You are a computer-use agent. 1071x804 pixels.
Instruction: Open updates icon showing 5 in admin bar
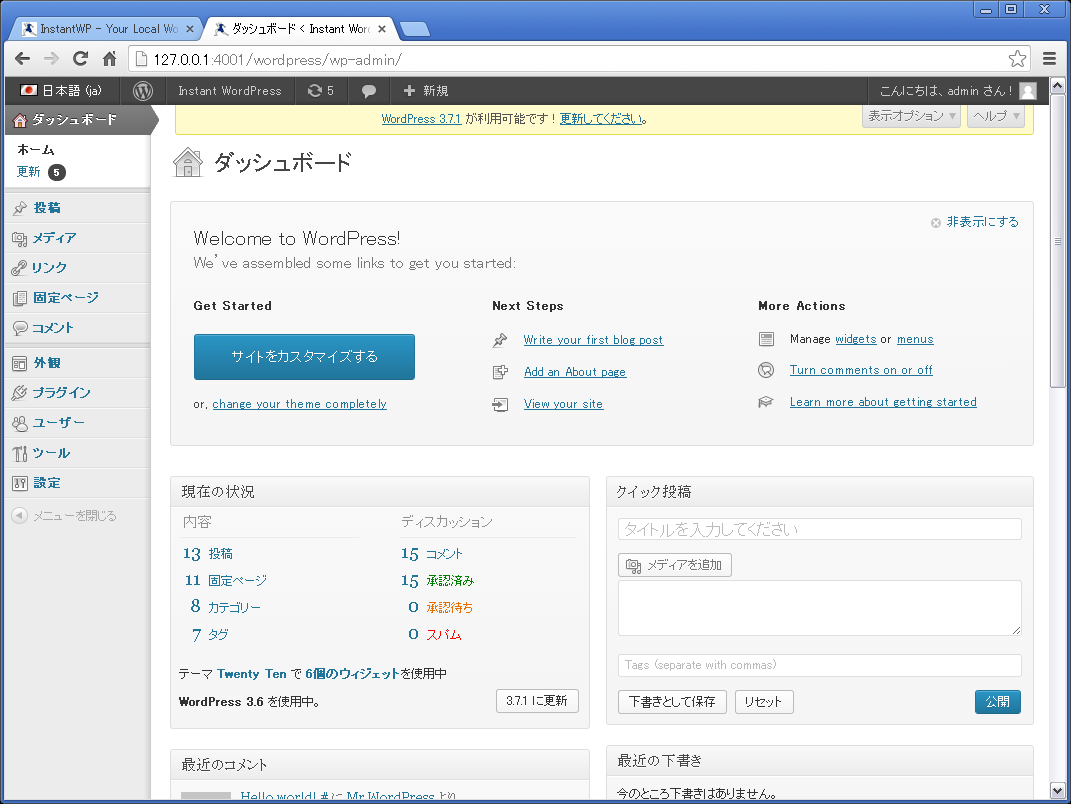pyautogui.click(x=320, y=91)
